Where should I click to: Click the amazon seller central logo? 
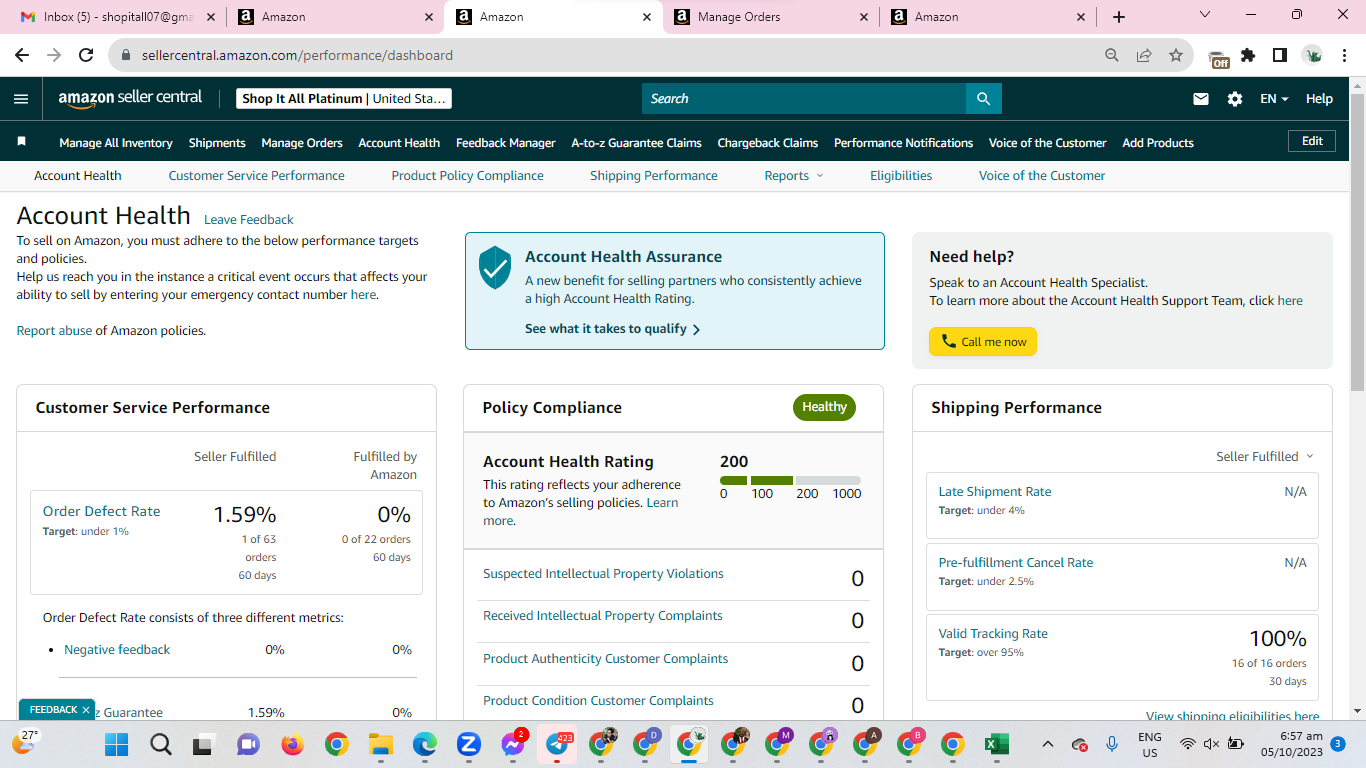coord(130,98)
